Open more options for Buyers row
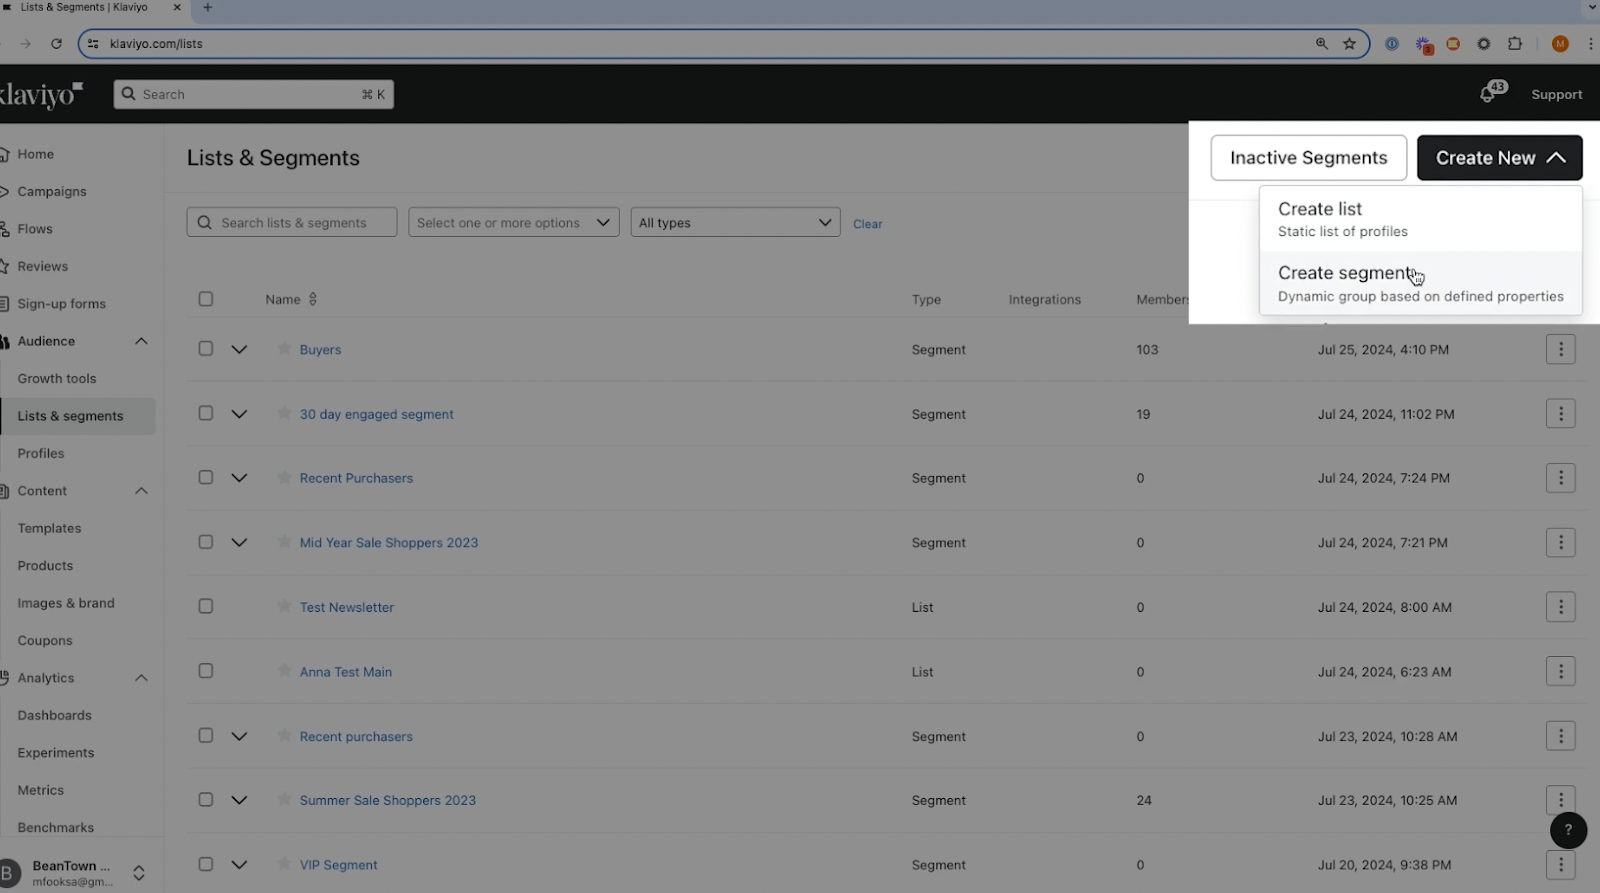Screen dimensions: 1600x893 point(1560,349)
